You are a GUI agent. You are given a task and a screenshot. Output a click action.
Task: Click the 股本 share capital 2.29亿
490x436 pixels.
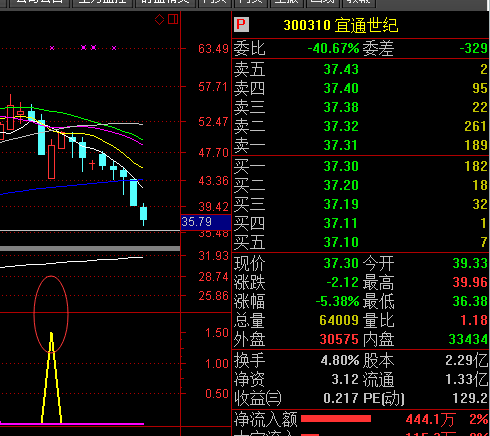[467, 360]
